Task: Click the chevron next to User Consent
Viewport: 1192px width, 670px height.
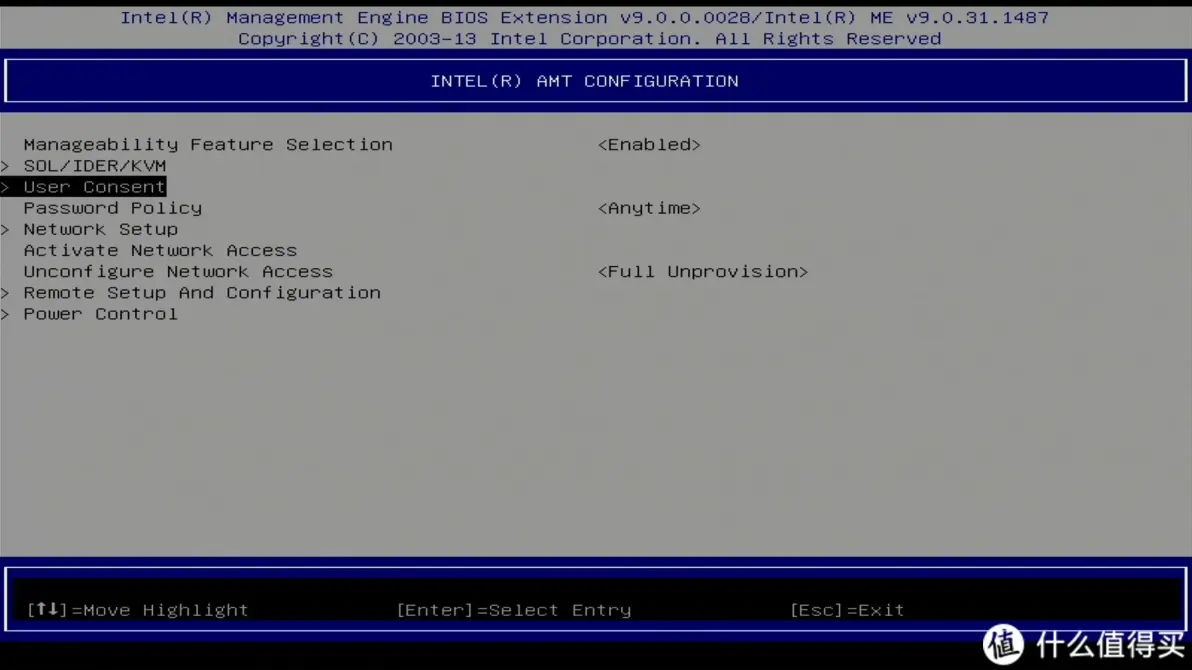Action: click(x=5, y=186)
